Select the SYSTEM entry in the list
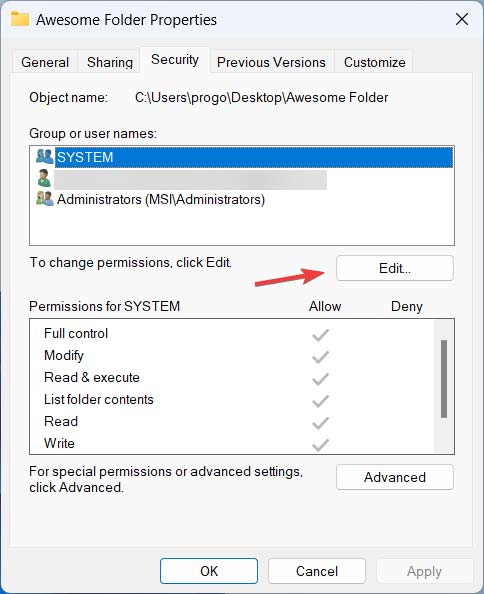 coord(242,157)
